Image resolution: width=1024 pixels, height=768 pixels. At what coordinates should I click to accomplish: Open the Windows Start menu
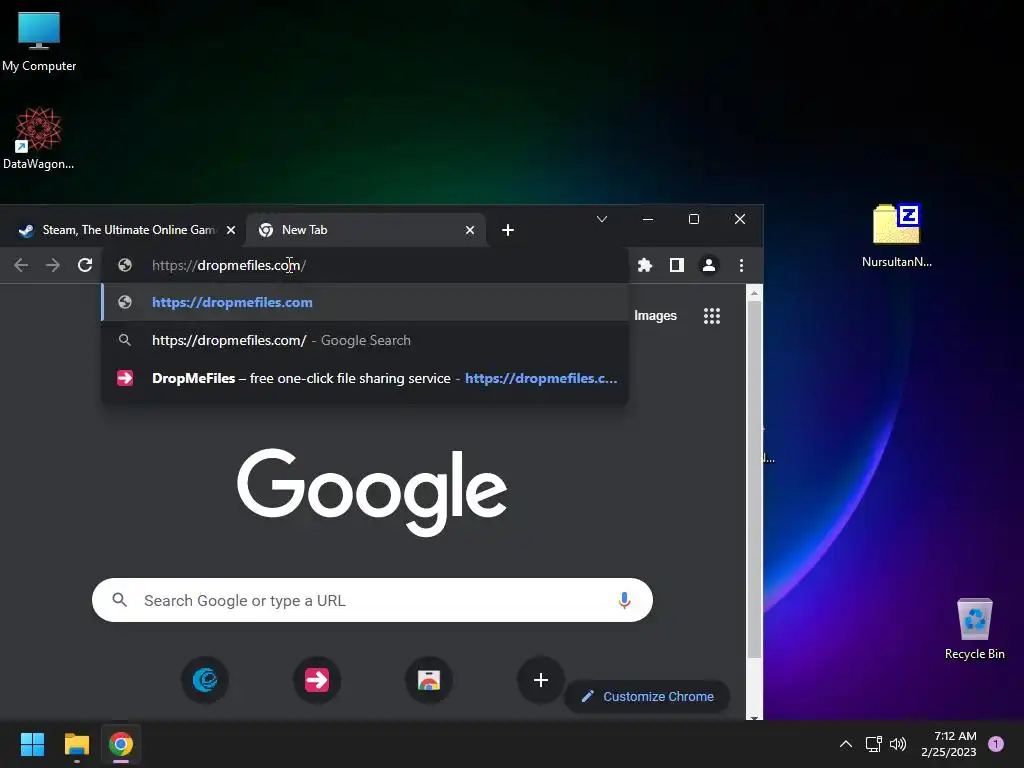click(32, 744)
